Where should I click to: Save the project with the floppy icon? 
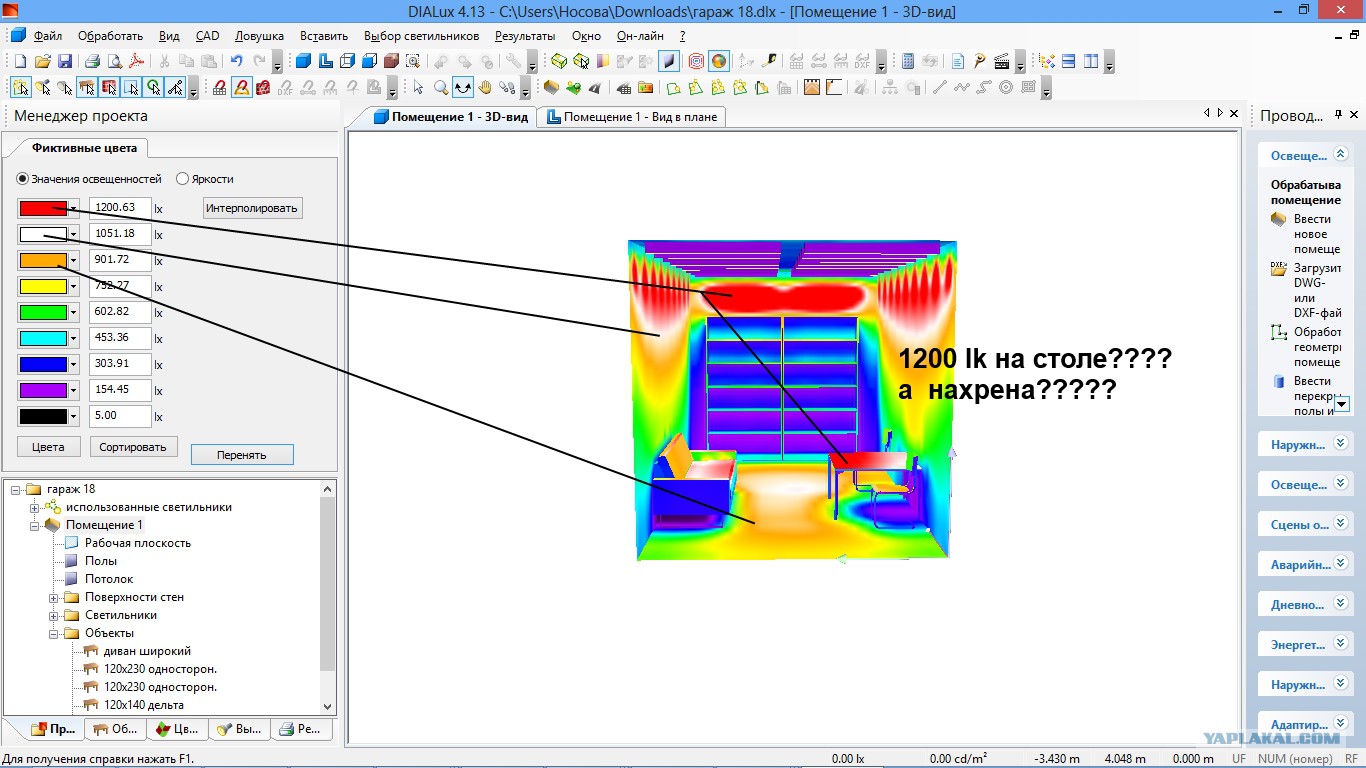65,61
